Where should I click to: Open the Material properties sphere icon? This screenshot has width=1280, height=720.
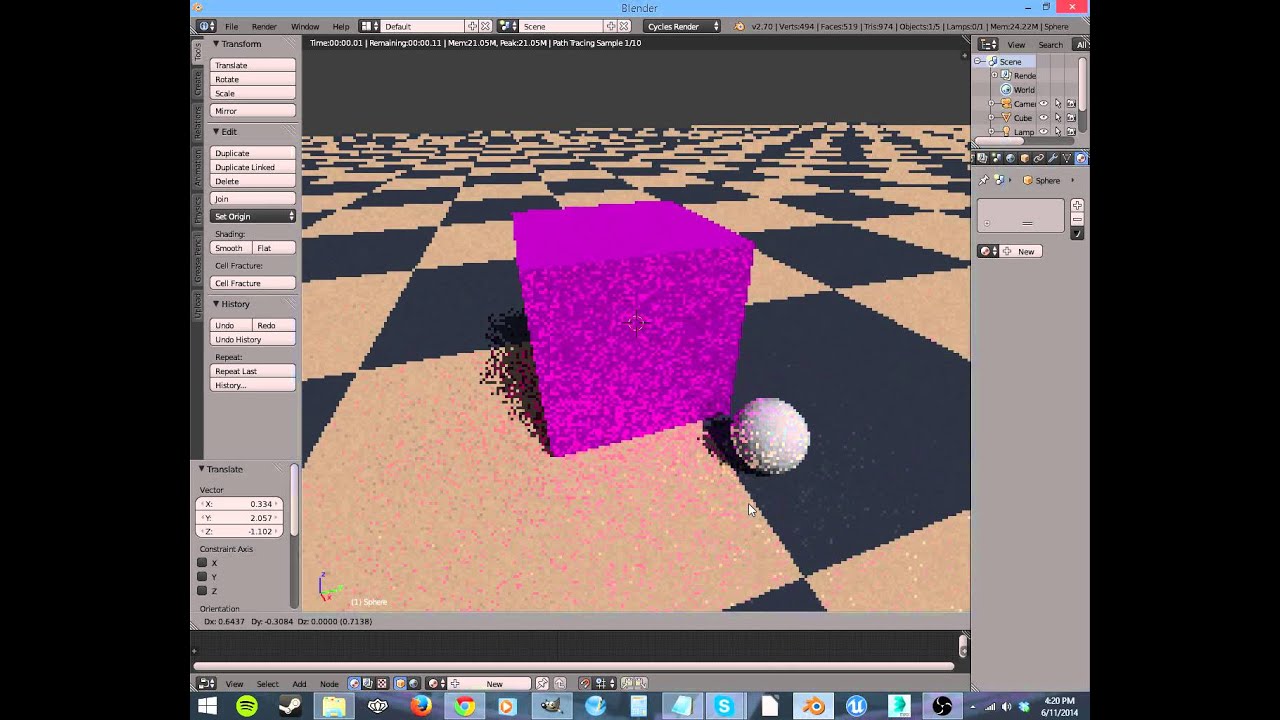tap(1081, 158)
